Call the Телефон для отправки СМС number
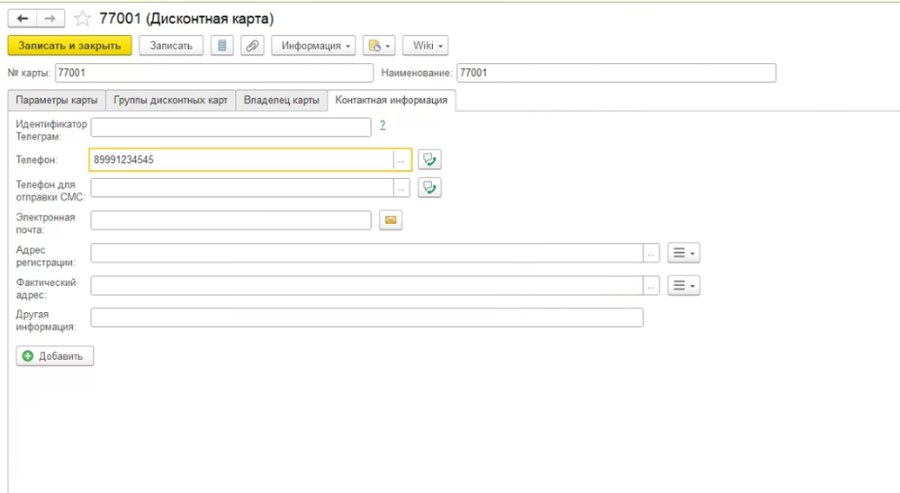Screen dimensions: 900x493 click(x=429, y=188)
